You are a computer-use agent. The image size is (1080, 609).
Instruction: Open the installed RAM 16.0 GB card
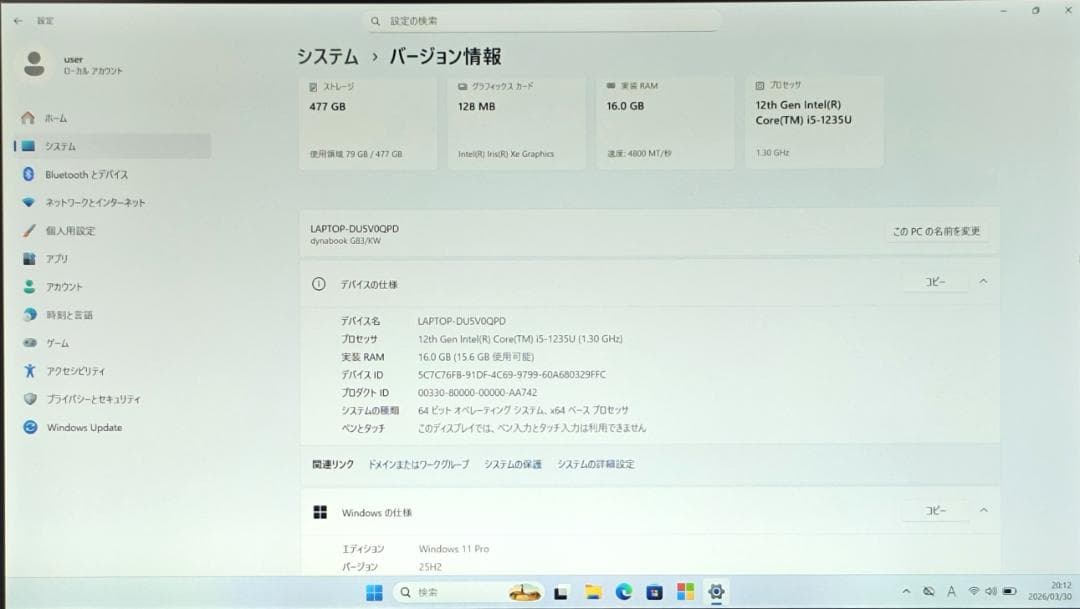pos(665,121)
